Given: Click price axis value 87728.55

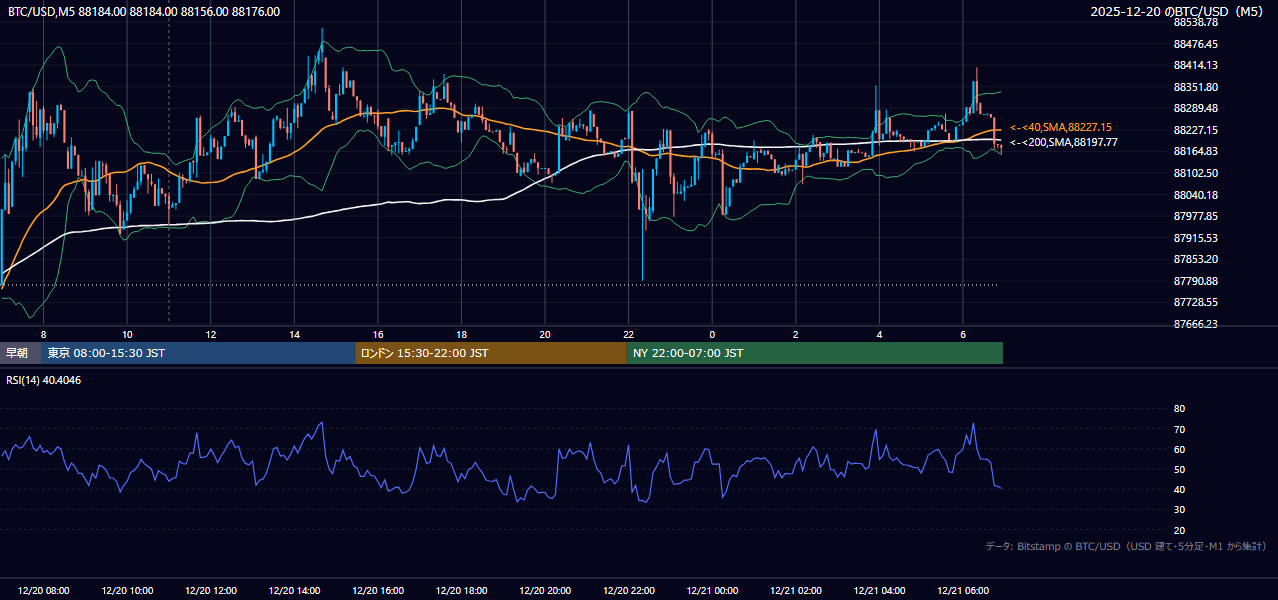Looking at the screenshot, I should coord(1195,302).
